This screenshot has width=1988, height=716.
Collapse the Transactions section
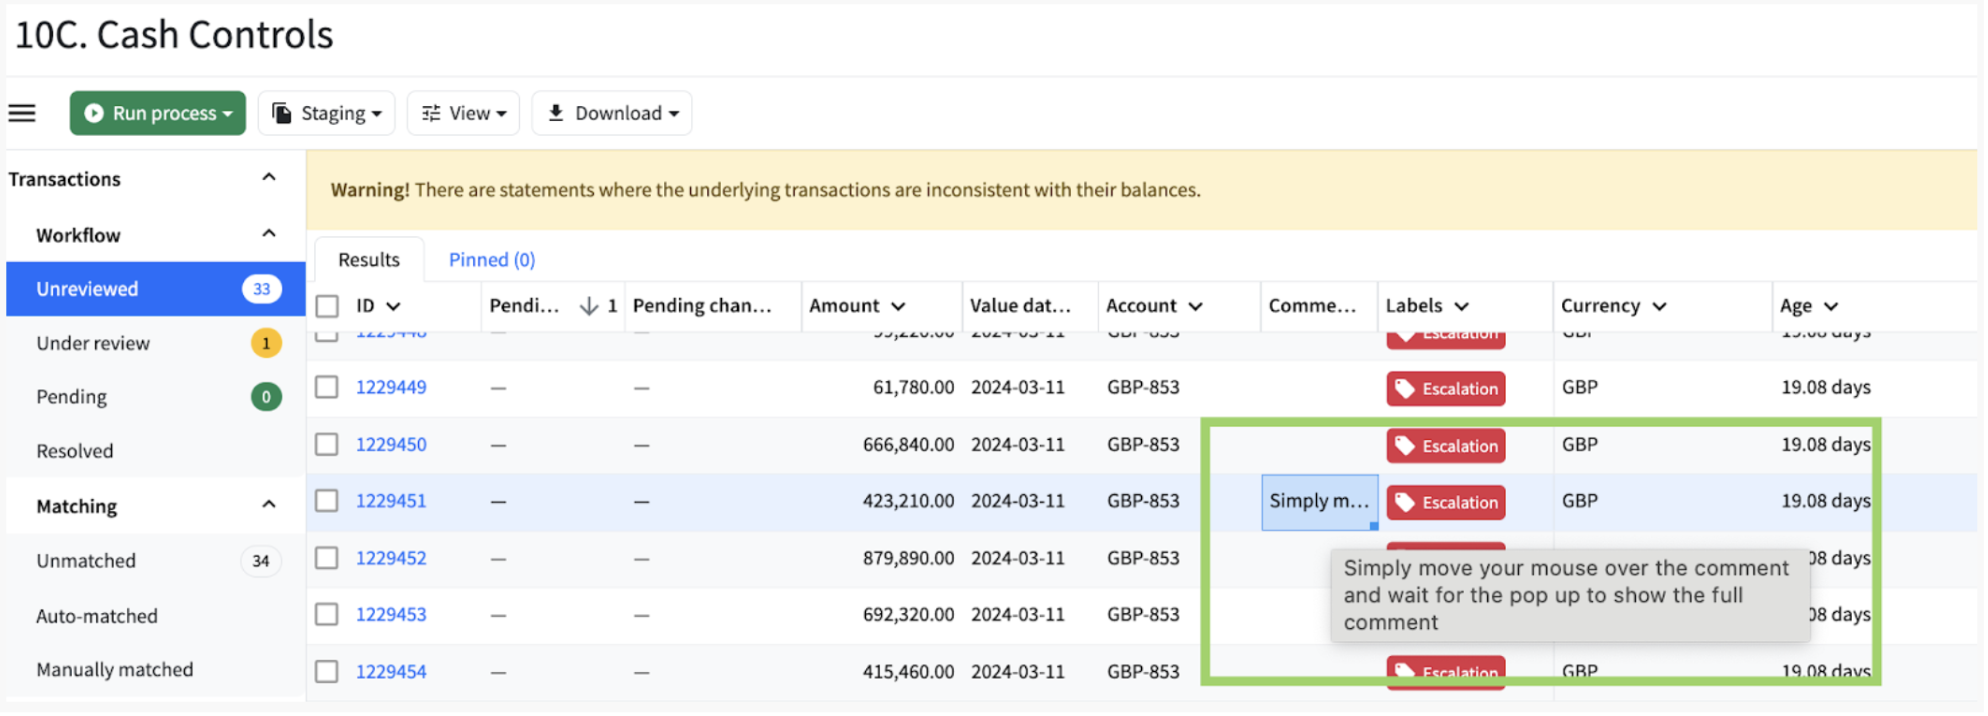269,178
